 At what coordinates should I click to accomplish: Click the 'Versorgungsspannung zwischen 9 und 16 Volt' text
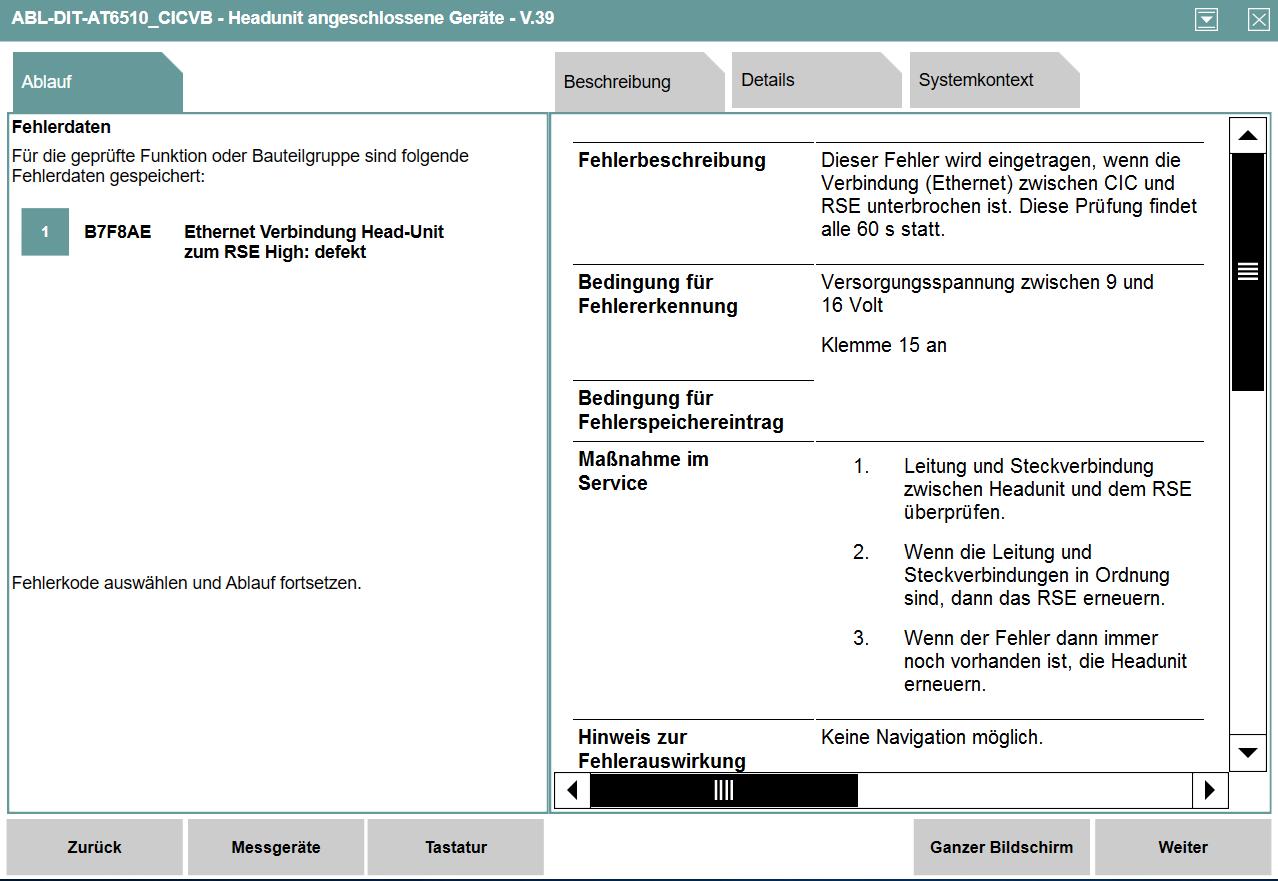pyautogui.click(x=987, y=294)
